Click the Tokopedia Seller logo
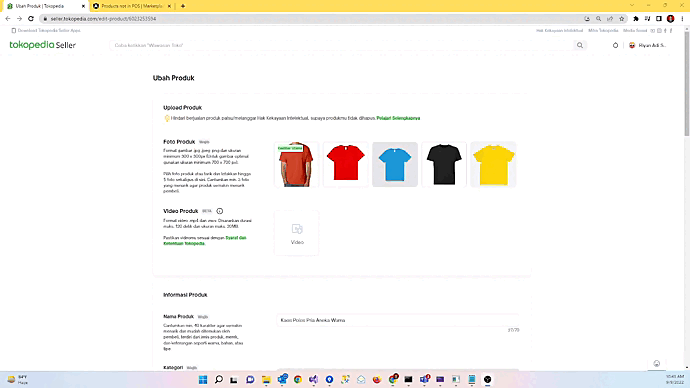Screen dimensions: 690x388 43,45
